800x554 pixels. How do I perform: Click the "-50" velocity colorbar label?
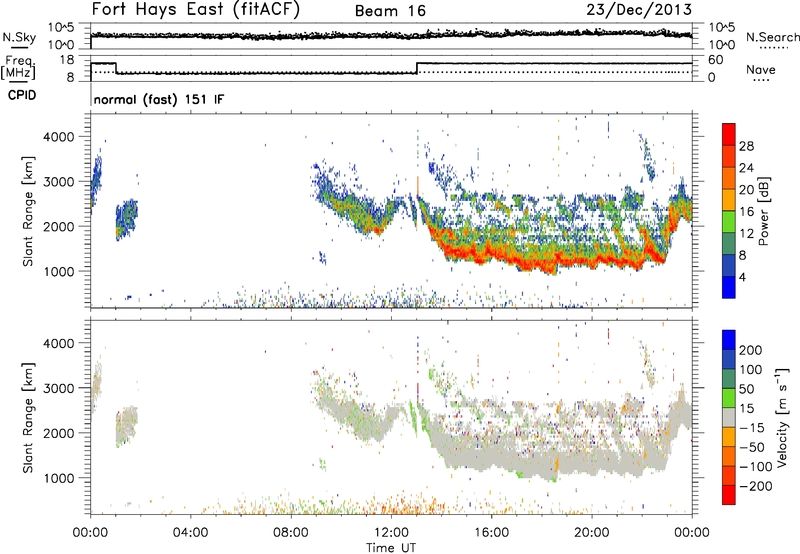[x=752, y=447]
